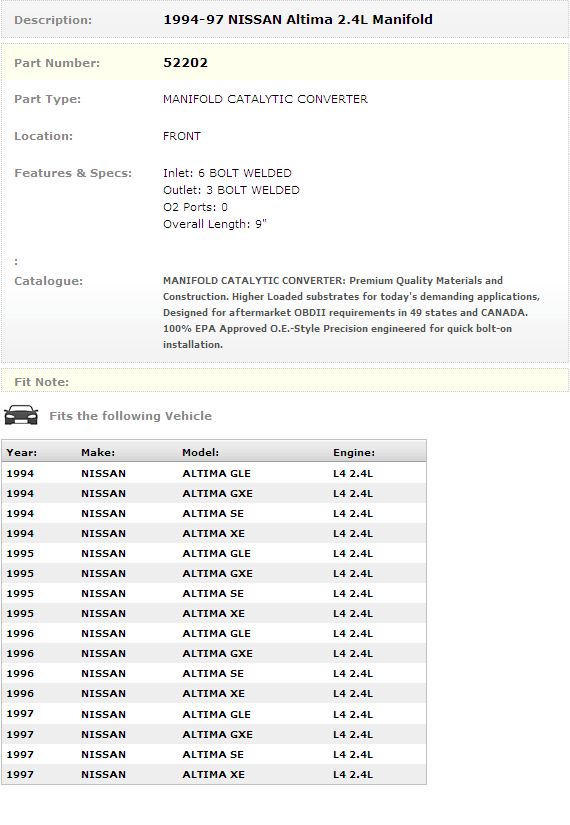Viewport: 570px width, 825px height.
Task: Click 'ALTIMA GXE' in the 1994 row
Action: [217, 494]
